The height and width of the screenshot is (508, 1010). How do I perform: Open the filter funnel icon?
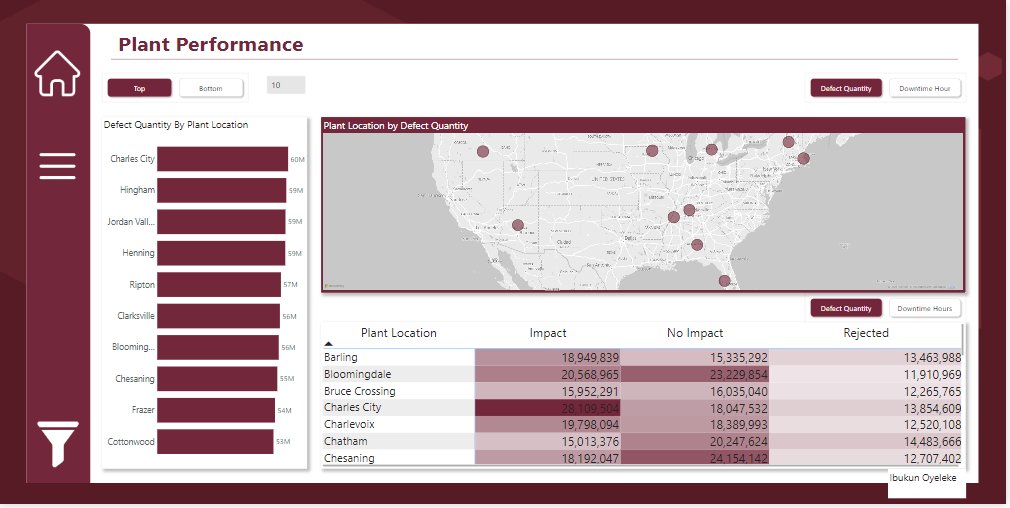pyautogui.click(x=57, y=444)
